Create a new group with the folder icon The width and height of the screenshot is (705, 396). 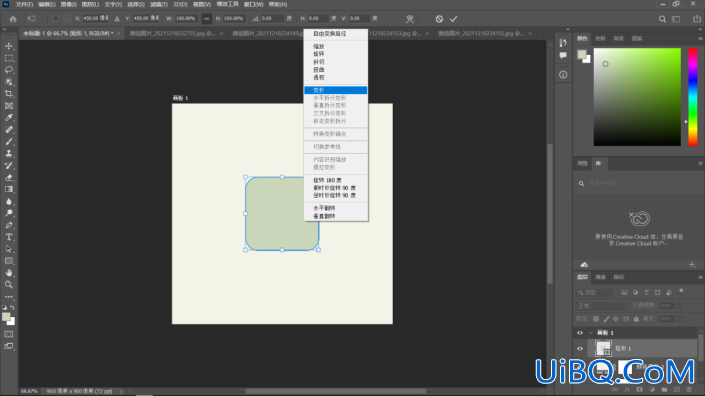coord(665,390)
